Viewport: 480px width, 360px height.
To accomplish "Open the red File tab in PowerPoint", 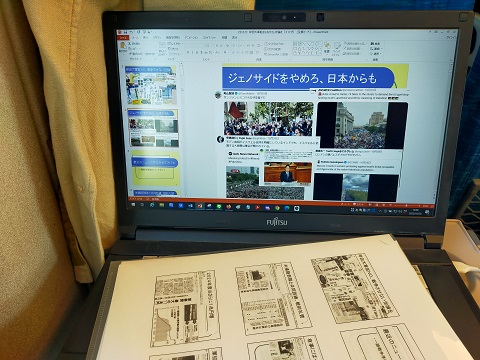I will pyautogui.click(x=122, y=37).
